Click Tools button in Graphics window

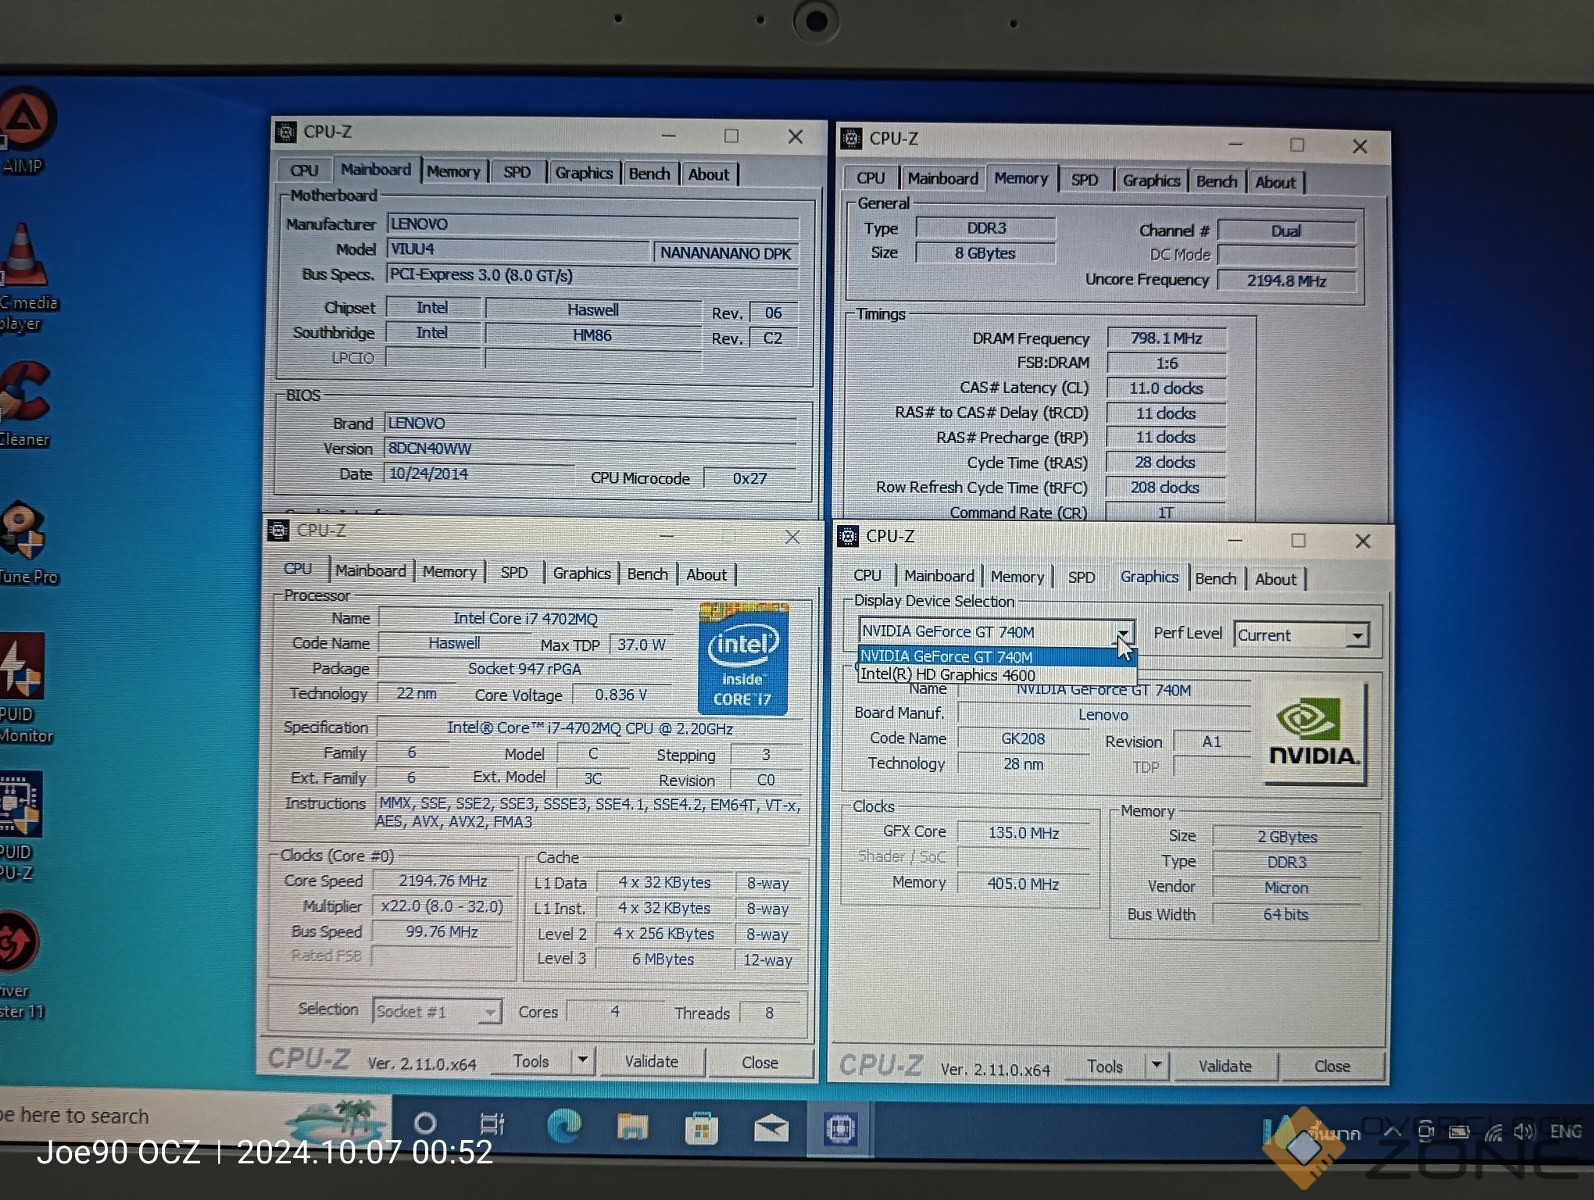pyautogui.click(x=1105, y=1066)
